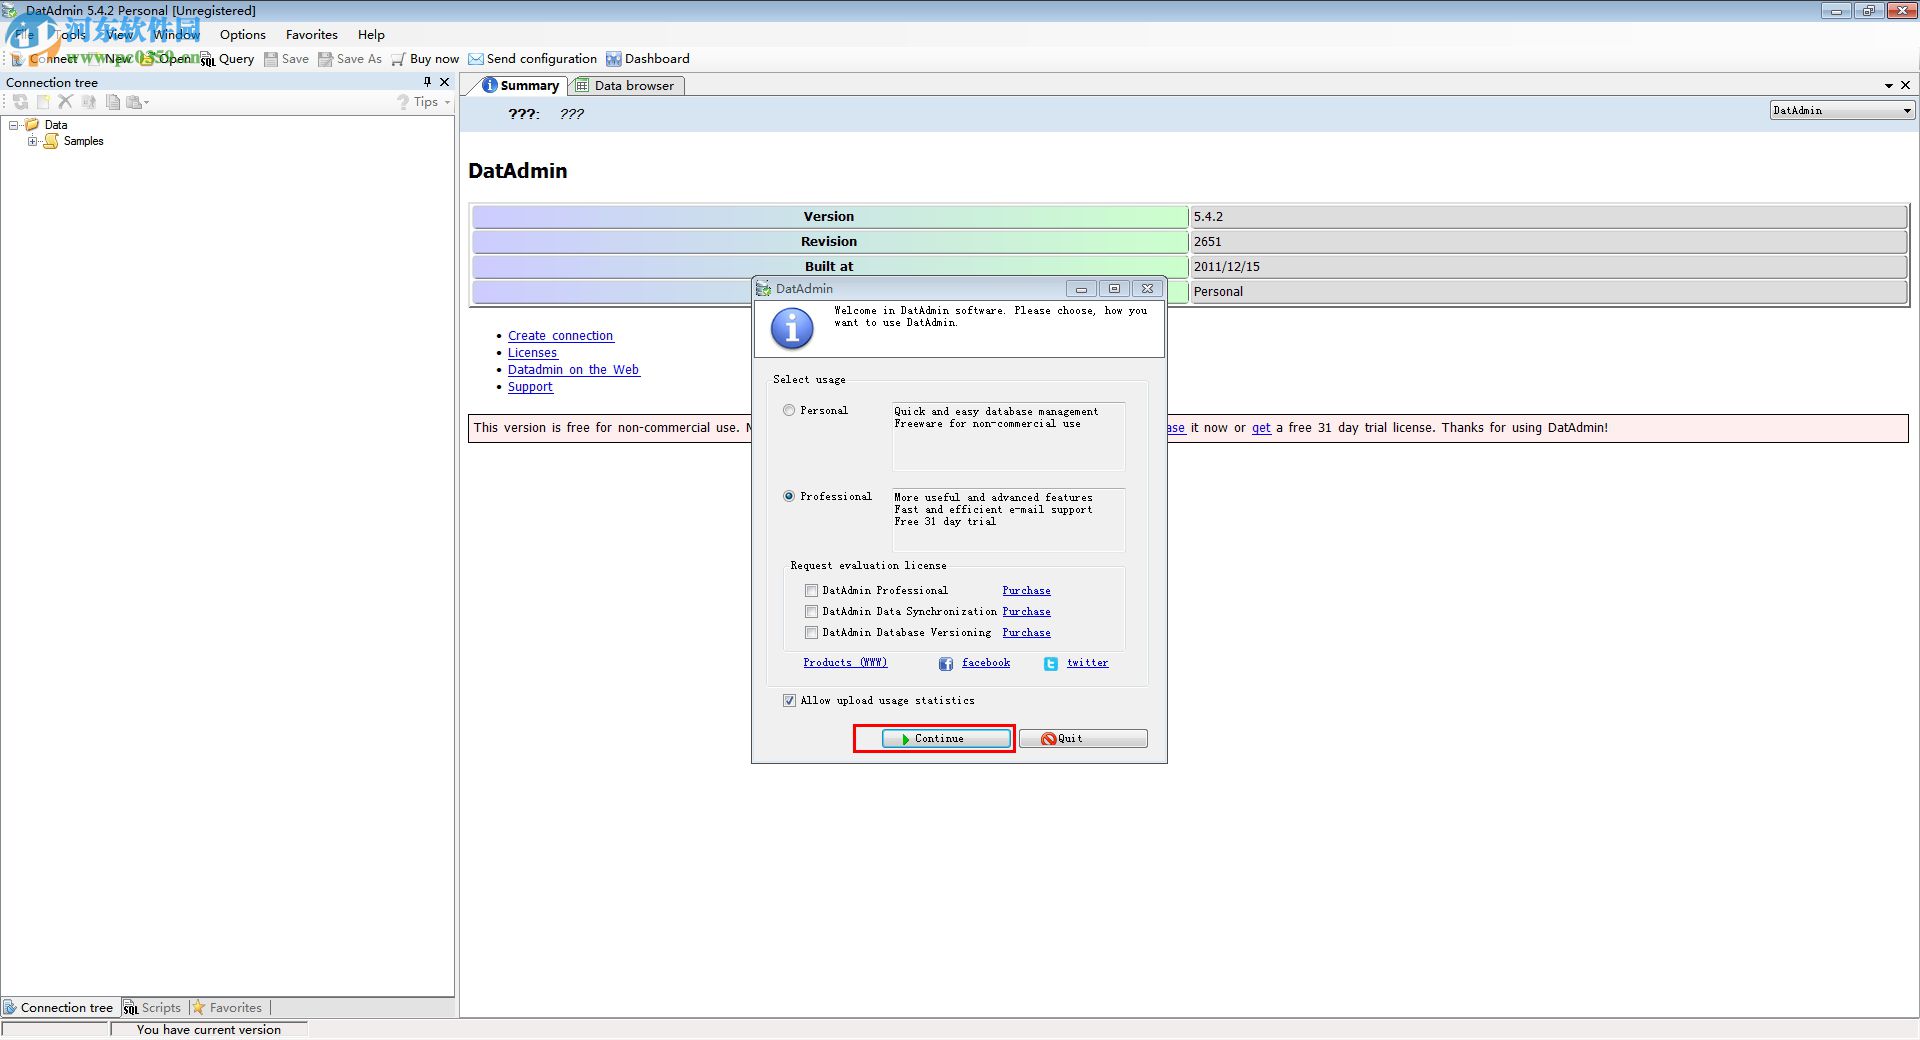The width and height of the screenshot is (1920, 1040).
Task: Open the Help menu
Action: click(x=371, y=35)
